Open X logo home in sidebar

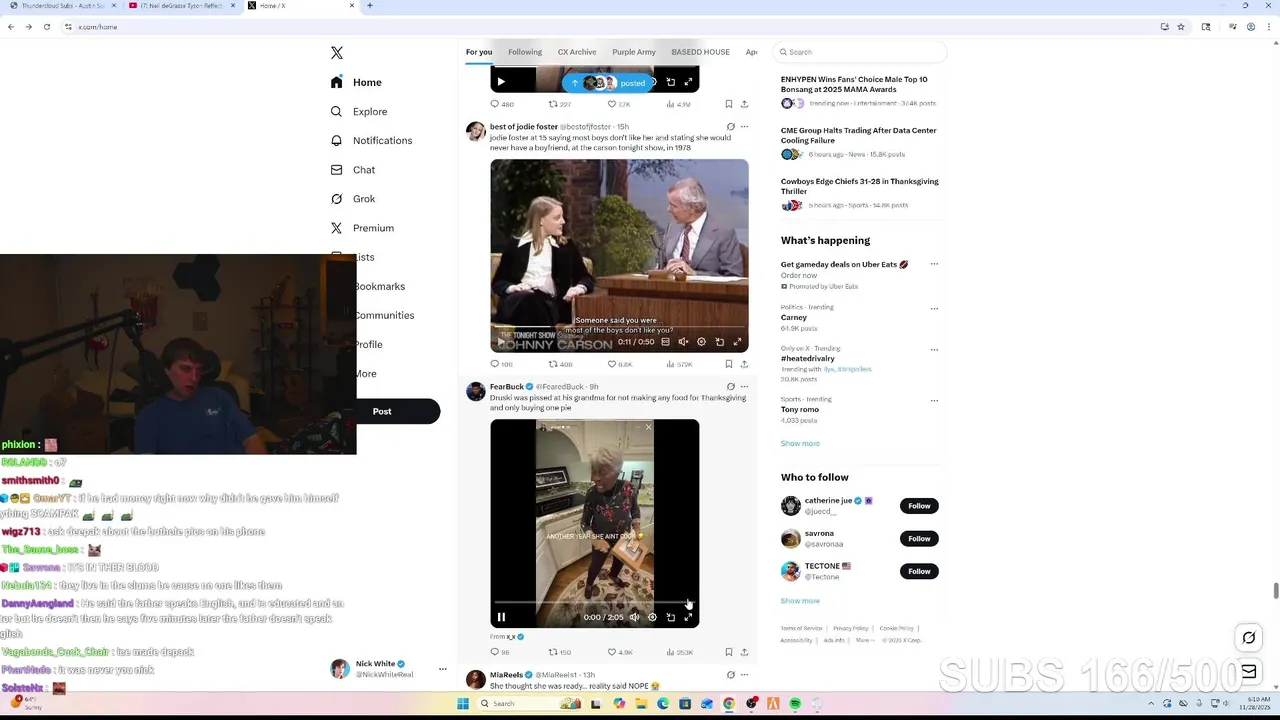pyautogui.click(x=337, y=53)
